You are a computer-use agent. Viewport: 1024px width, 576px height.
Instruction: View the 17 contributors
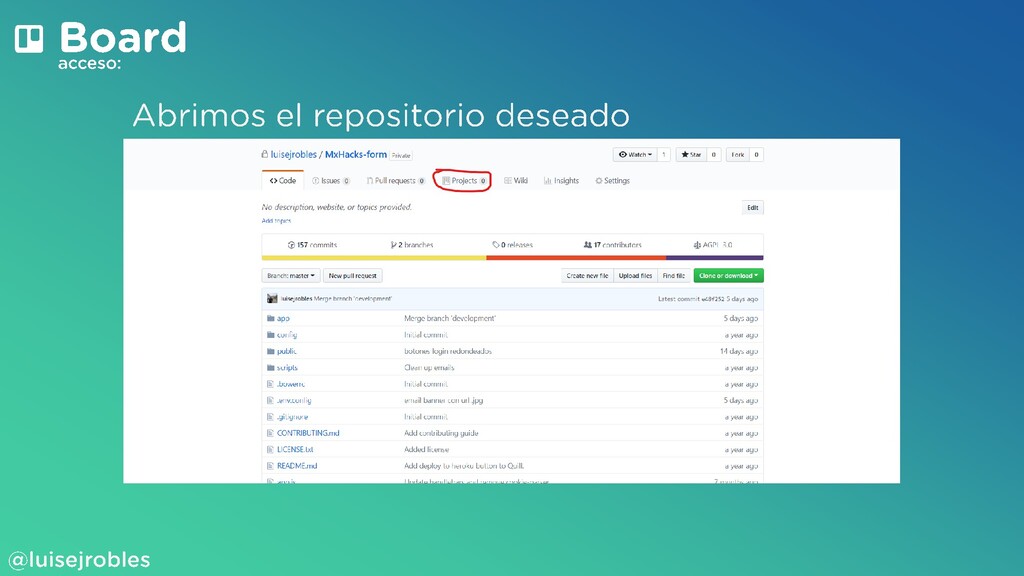pyautogui.click(x=613, y=245)
